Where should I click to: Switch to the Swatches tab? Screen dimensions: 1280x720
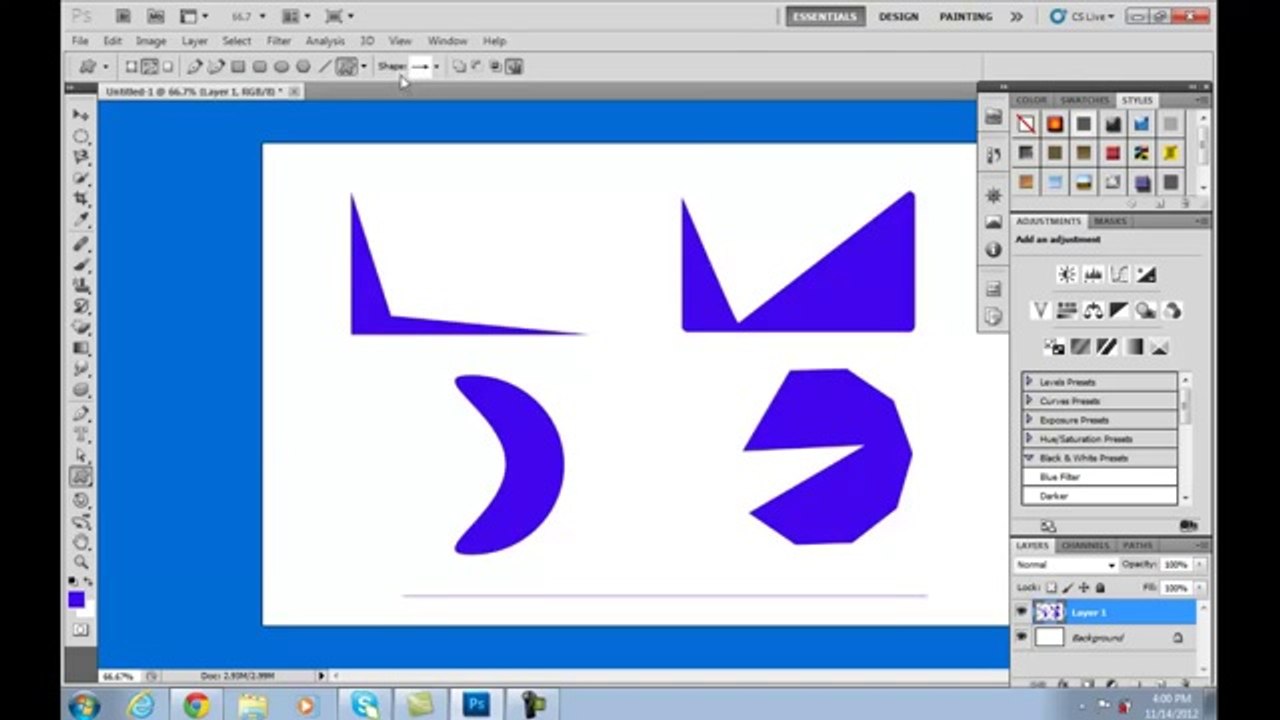tap(1084, 101)
